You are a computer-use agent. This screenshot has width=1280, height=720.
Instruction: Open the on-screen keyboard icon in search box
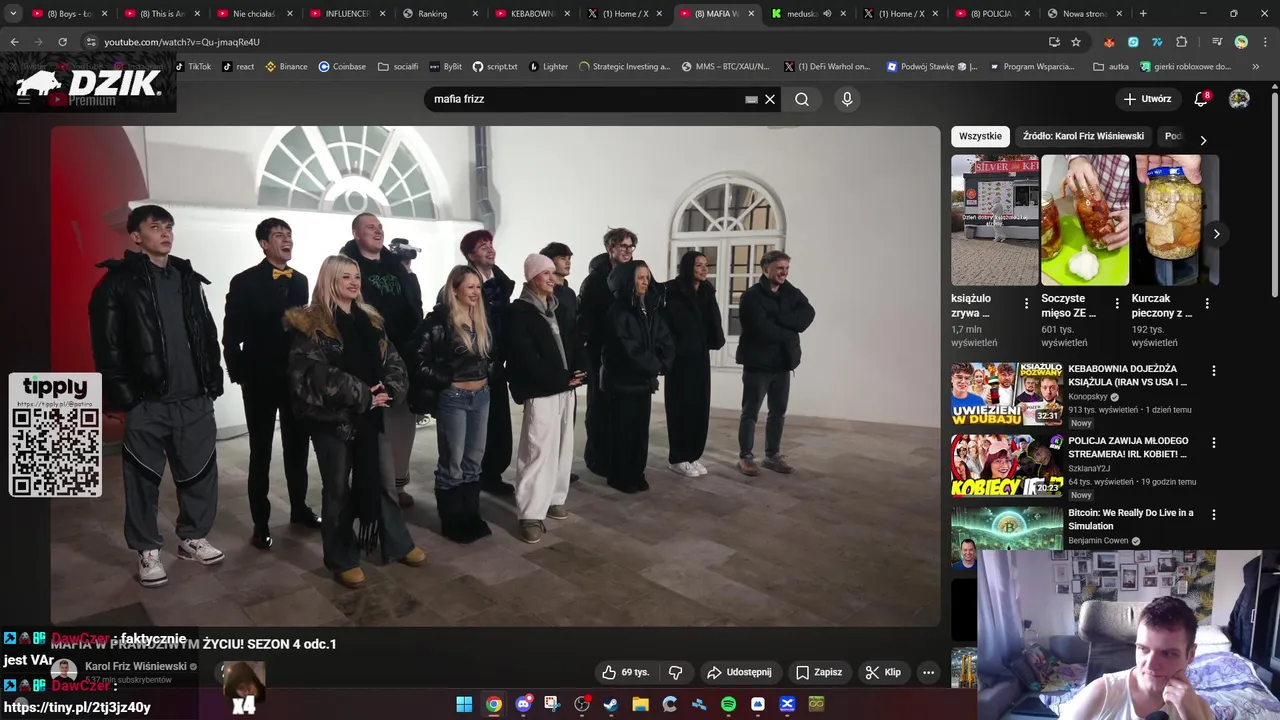[751, 99]
